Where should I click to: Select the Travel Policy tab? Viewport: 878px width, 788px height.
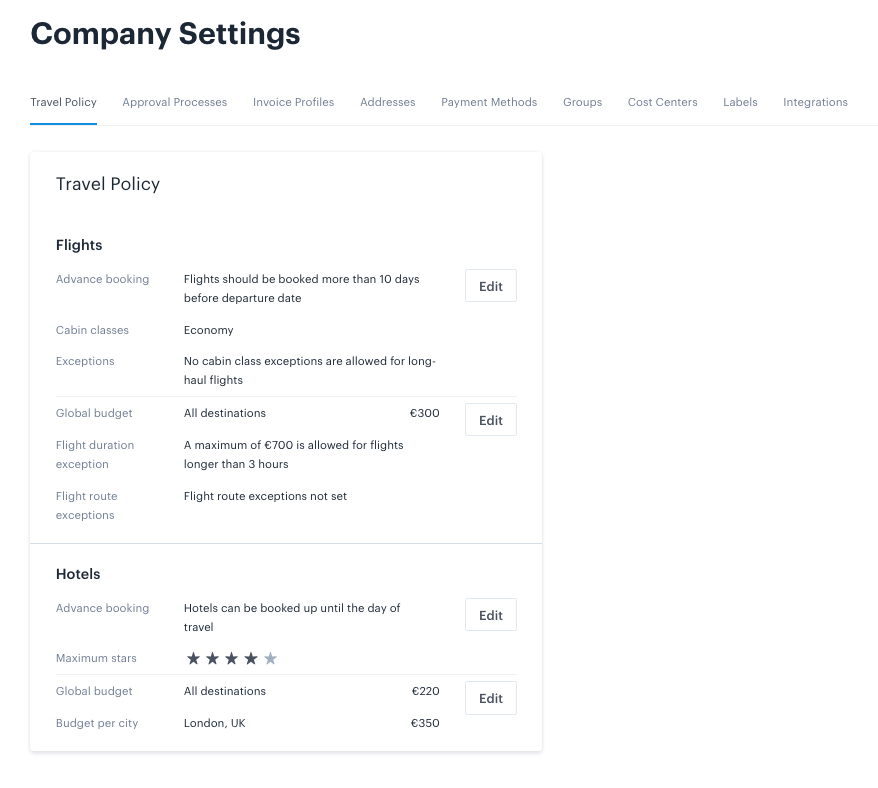tap(63, 102)
